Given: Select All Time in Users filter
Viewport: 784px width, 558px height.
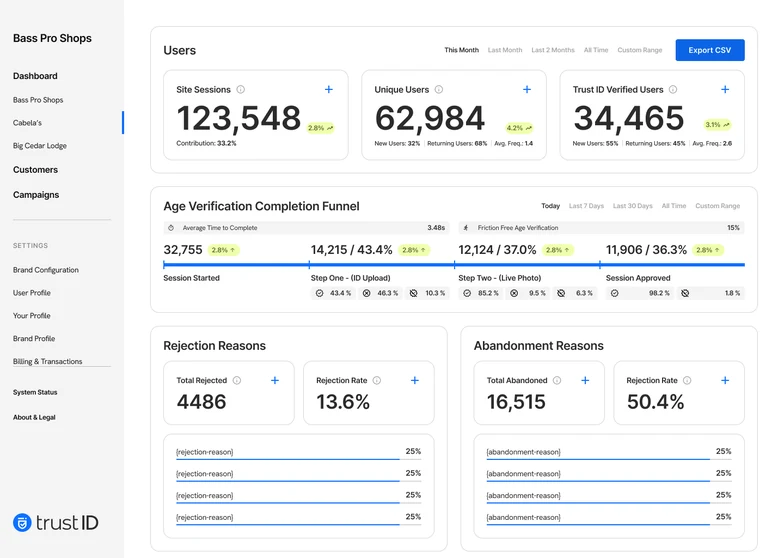Looking at the screenshot, I should click(x=596, y=50).
